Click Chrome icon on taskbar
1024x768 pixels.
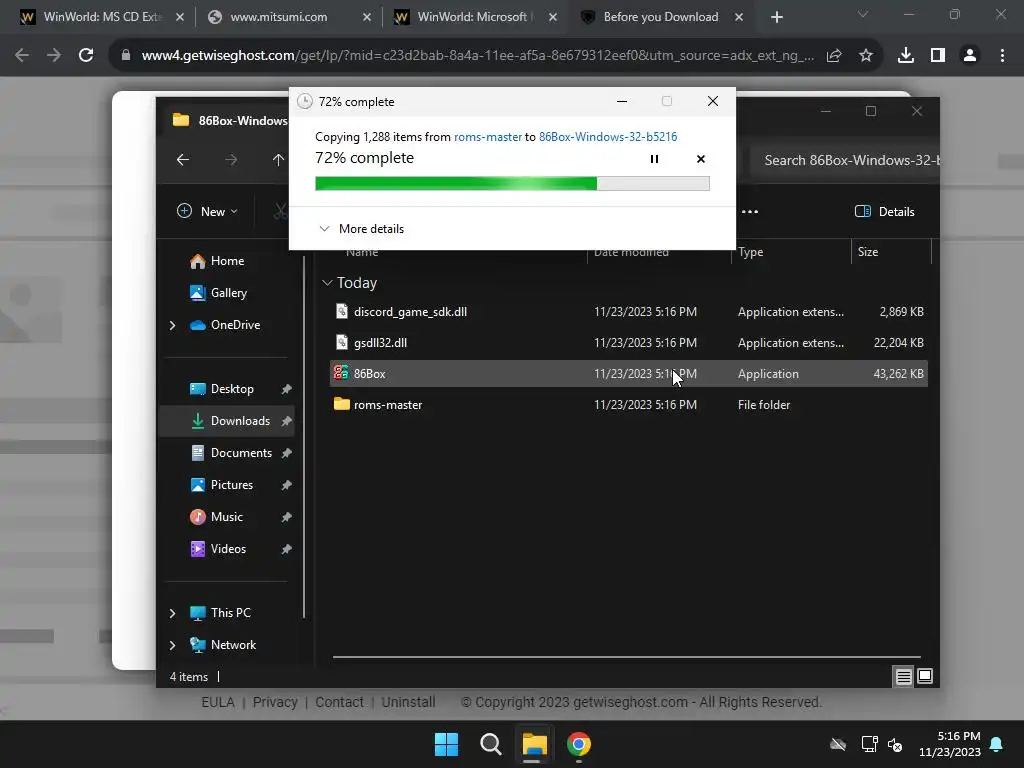(579, 744)
